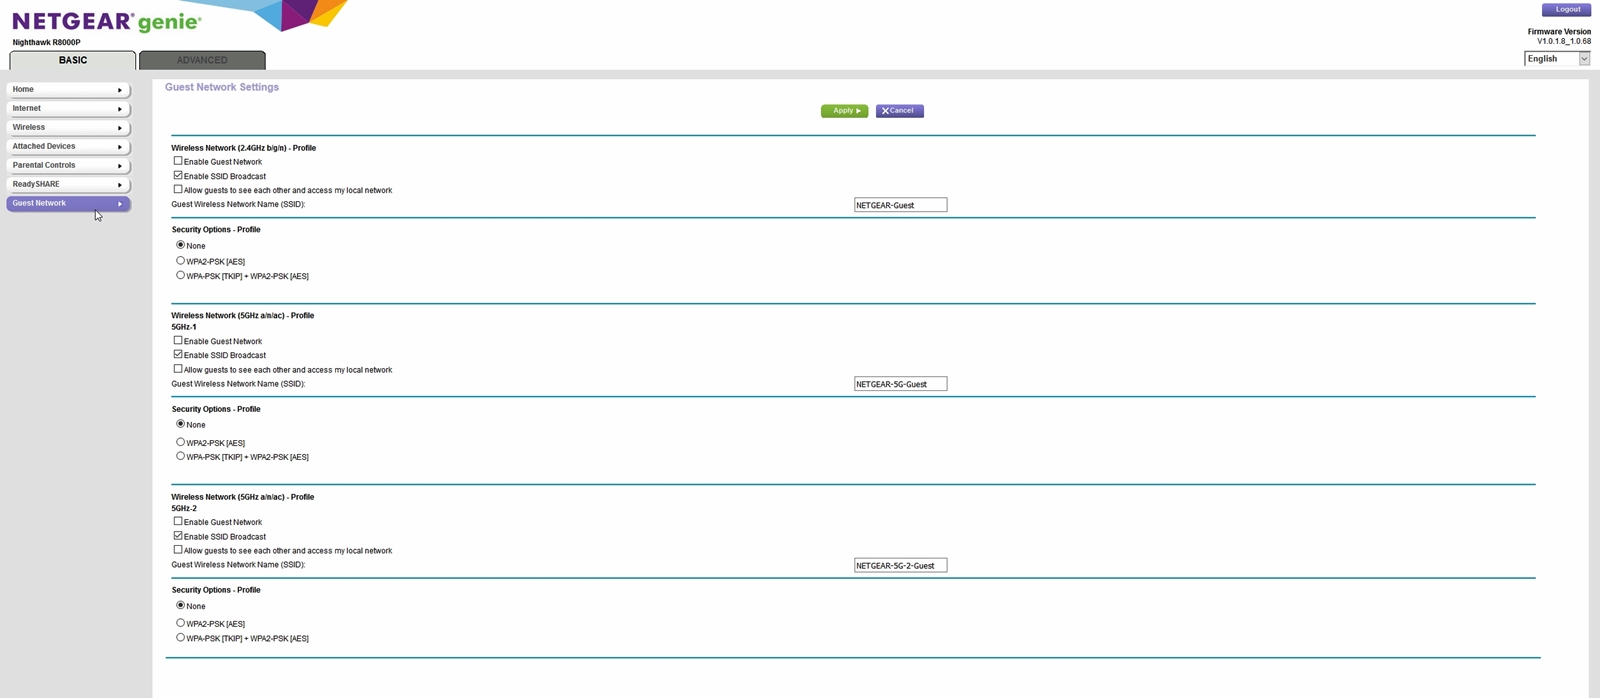Click the Parental Controls arrow icon
Image resolution: width=1600 pixels, height=698 pixels.
coord(120,166)
